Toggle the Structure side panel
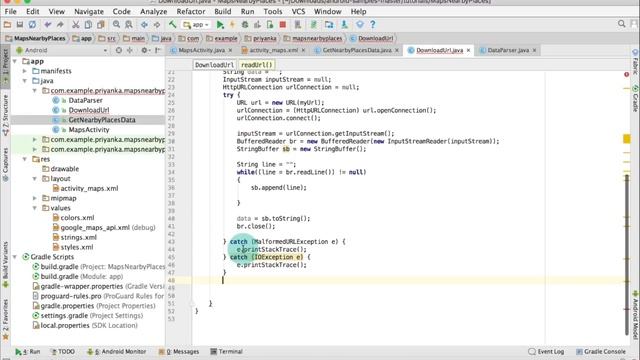640x360 pixels. click(5, 115)
